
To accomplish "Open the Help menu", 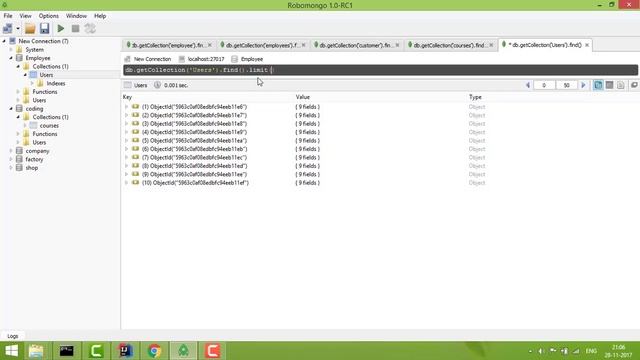I will [x=100, y=16].
